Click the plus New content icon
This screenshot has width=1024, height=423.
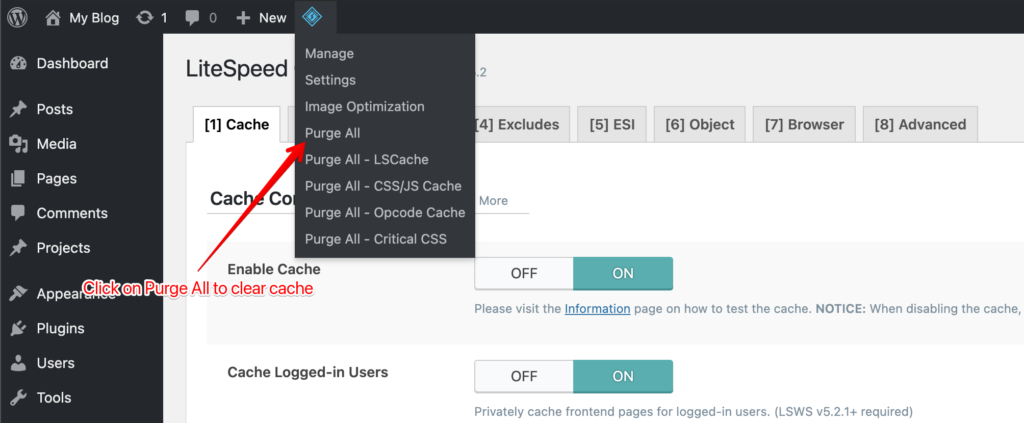pos(243,18)
